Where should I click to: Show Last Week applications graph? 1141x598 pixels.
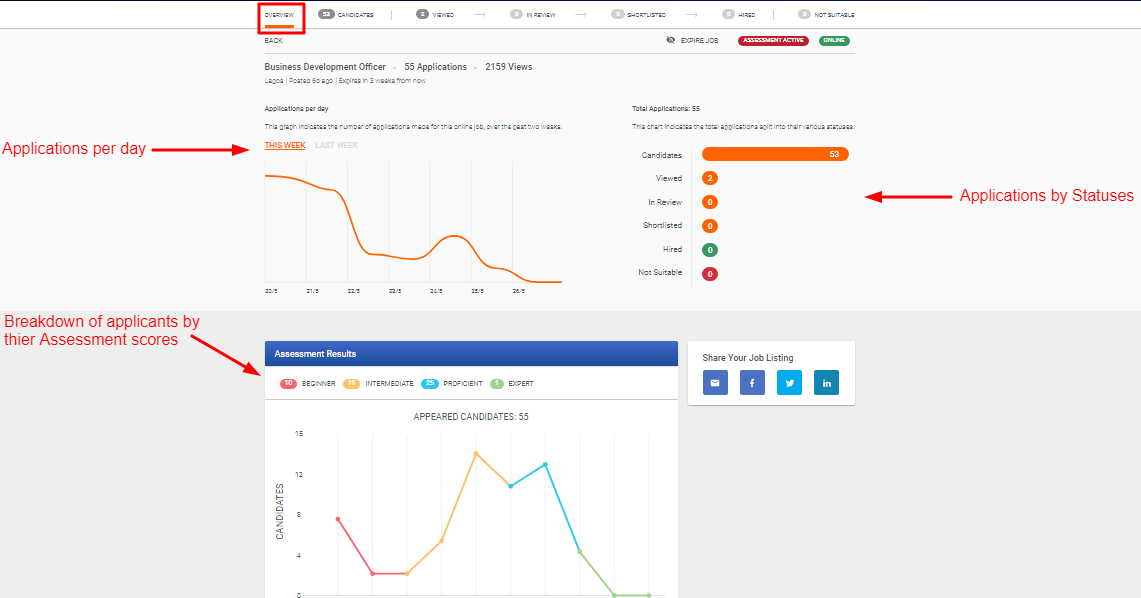336,145
